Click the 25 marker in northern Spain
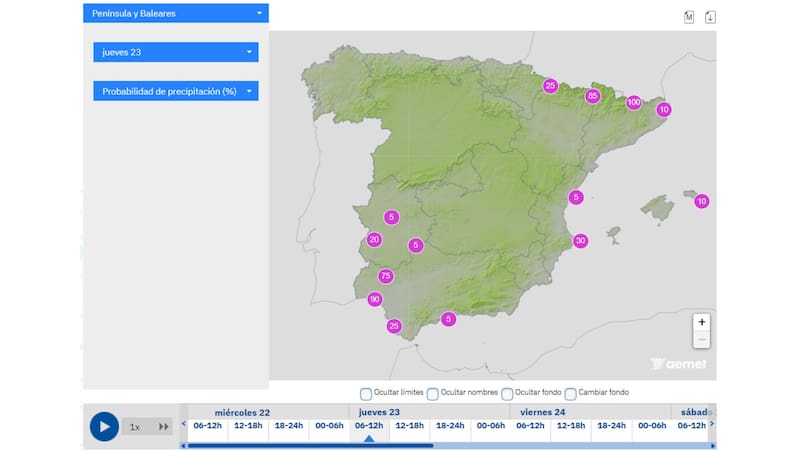Viewport: 800px width, 450px height. click(x=550, y=86)
